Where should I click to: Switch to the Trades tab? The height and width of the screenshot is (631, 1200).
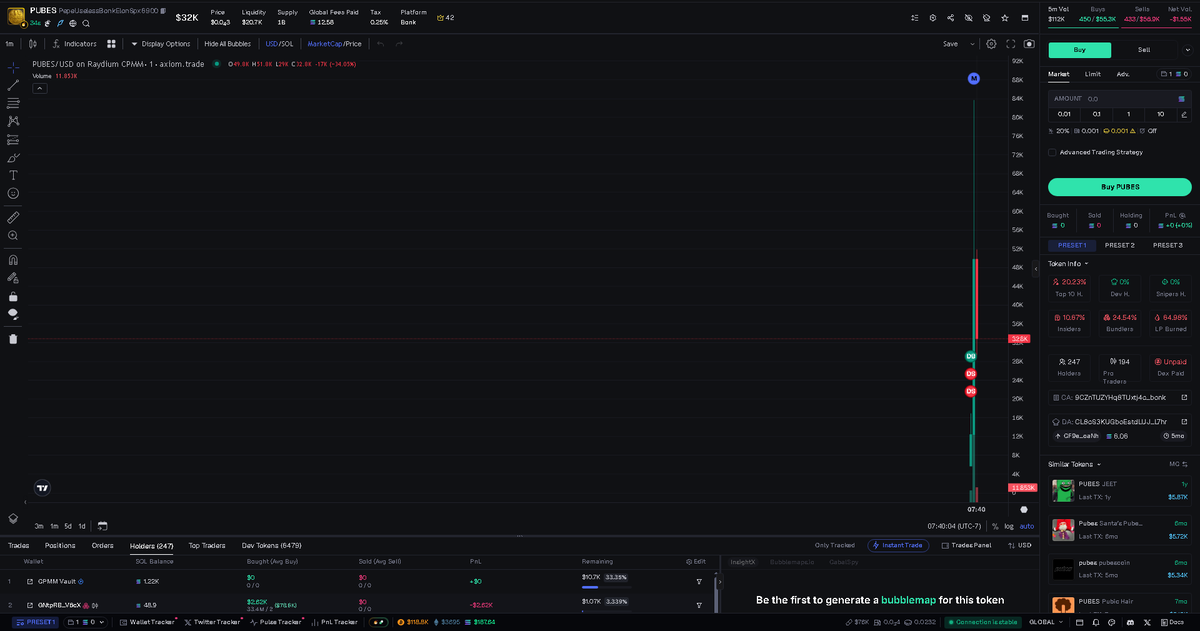[x=18, y=546]
